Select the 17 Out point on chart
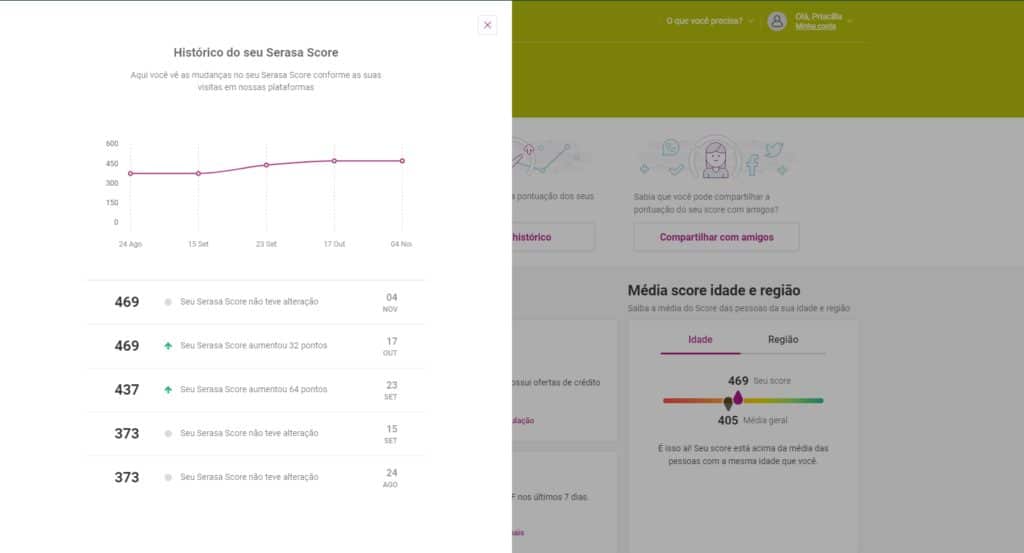This screenshot has width=1024, height=553. pyautogui.click(x=334, y=161)
